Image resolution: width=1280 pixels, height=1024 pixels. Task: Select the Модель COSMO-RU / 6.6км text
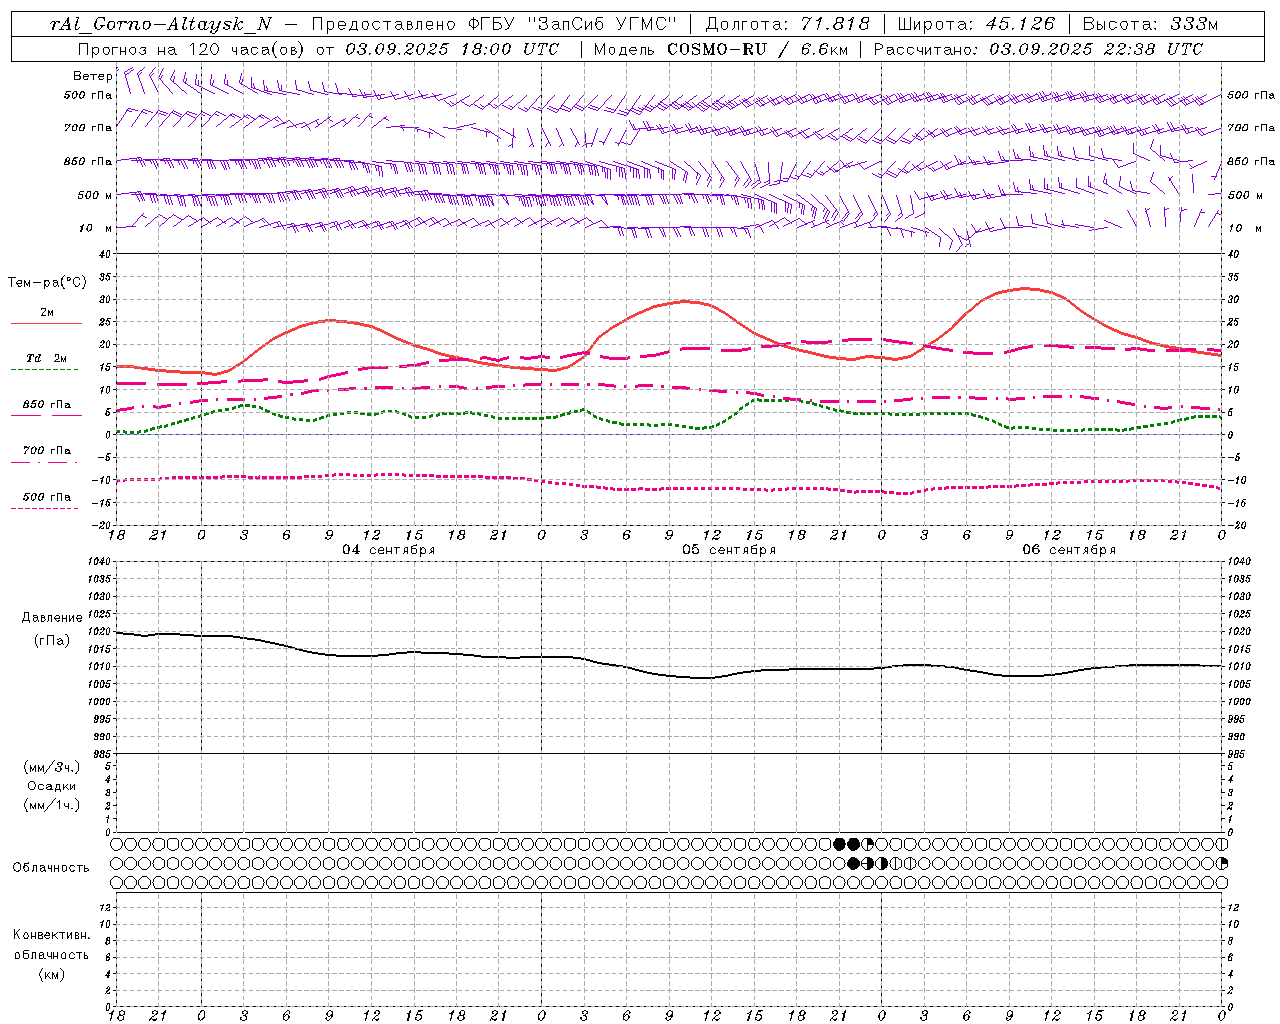720,49
